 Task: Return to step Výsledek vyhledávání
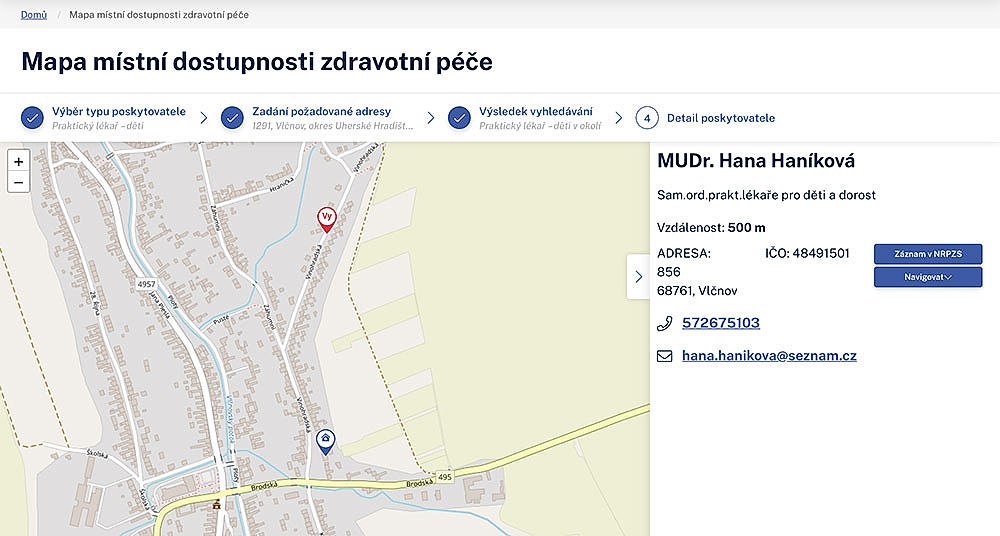point(536,111)
